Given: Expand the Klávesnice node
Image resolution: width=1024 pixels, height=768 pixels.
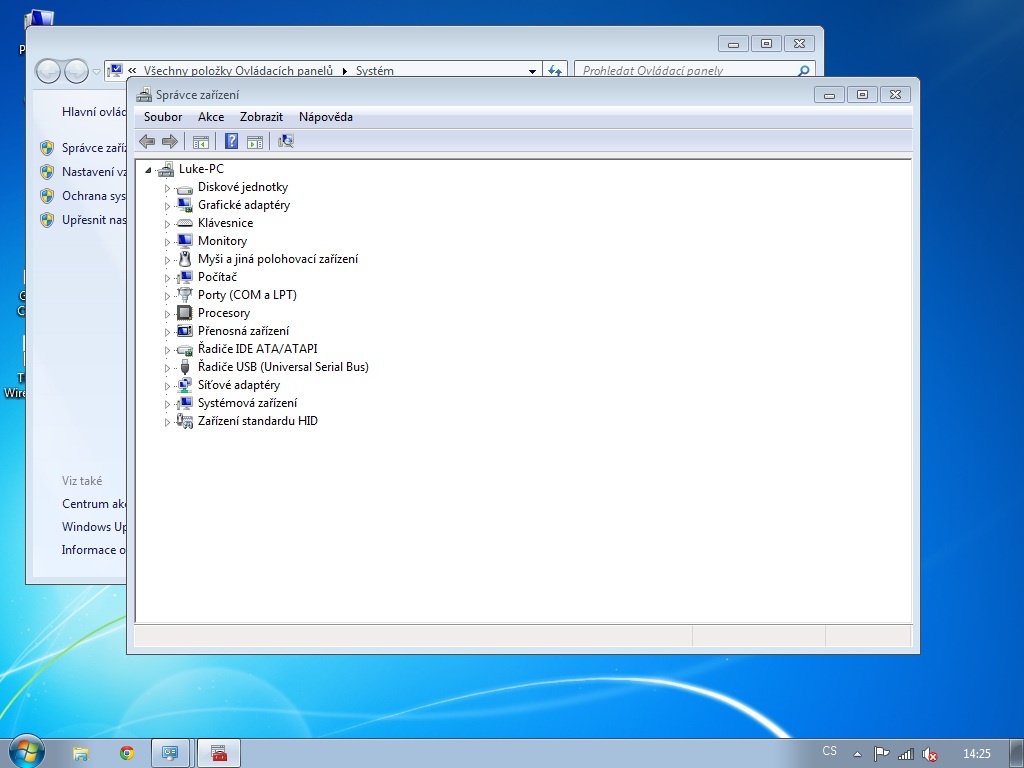Looking at the screenshot, I should coord(167,224).
